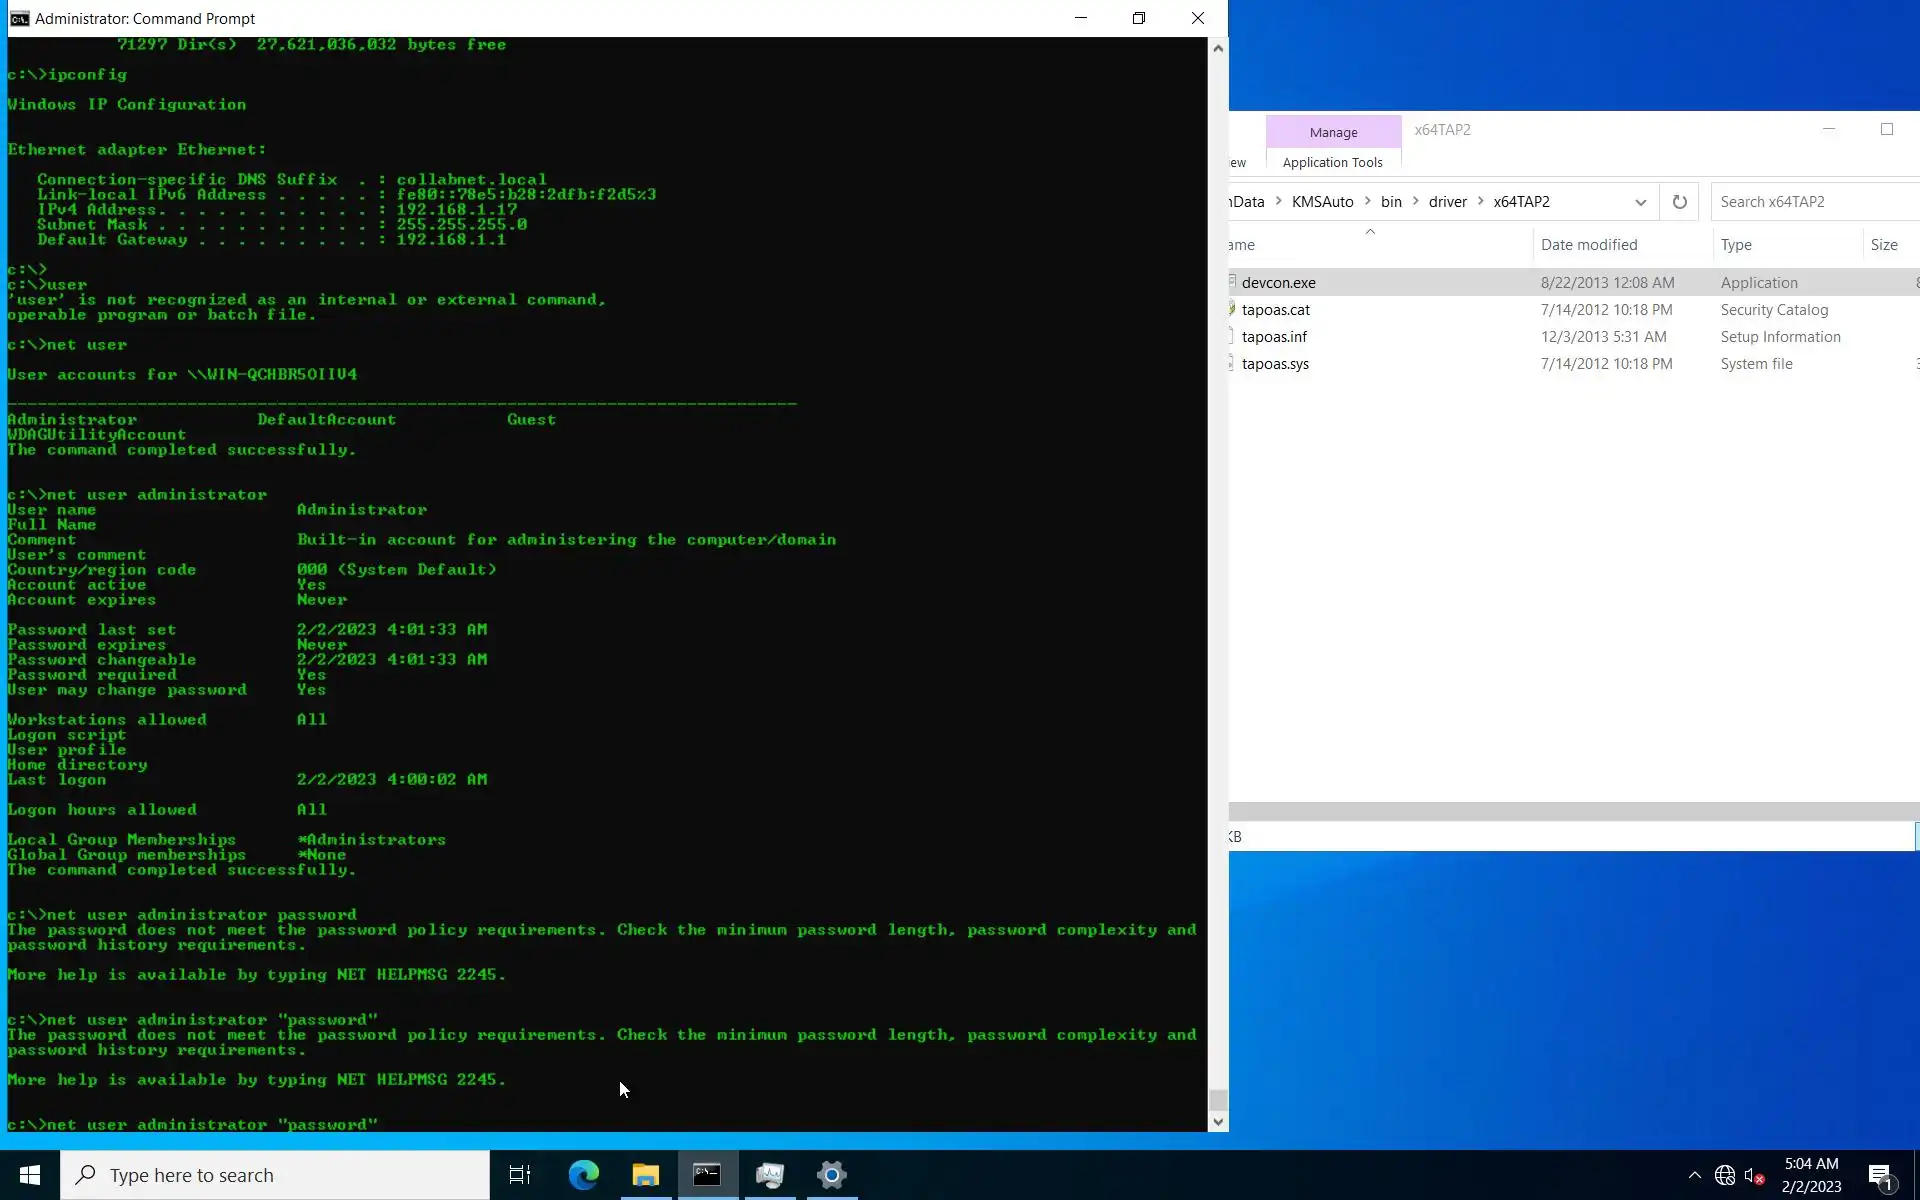Image resolution: width=1920 pixels, height=1200 pixels.
Task: Click the Command Prompt scrollbar down arrow
Action: click(1217, 1122)
